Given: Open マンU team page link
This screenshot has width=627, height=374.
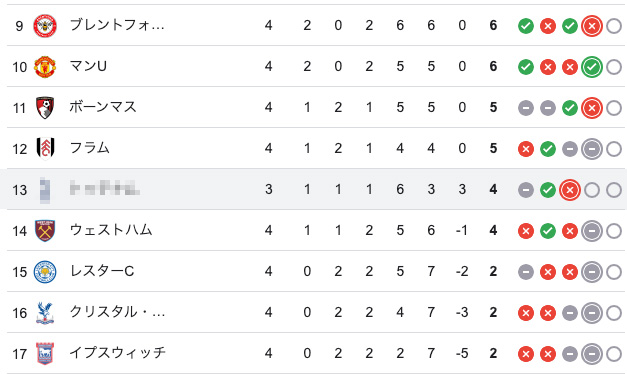Looking at the screenshot, I should point(88,66).
